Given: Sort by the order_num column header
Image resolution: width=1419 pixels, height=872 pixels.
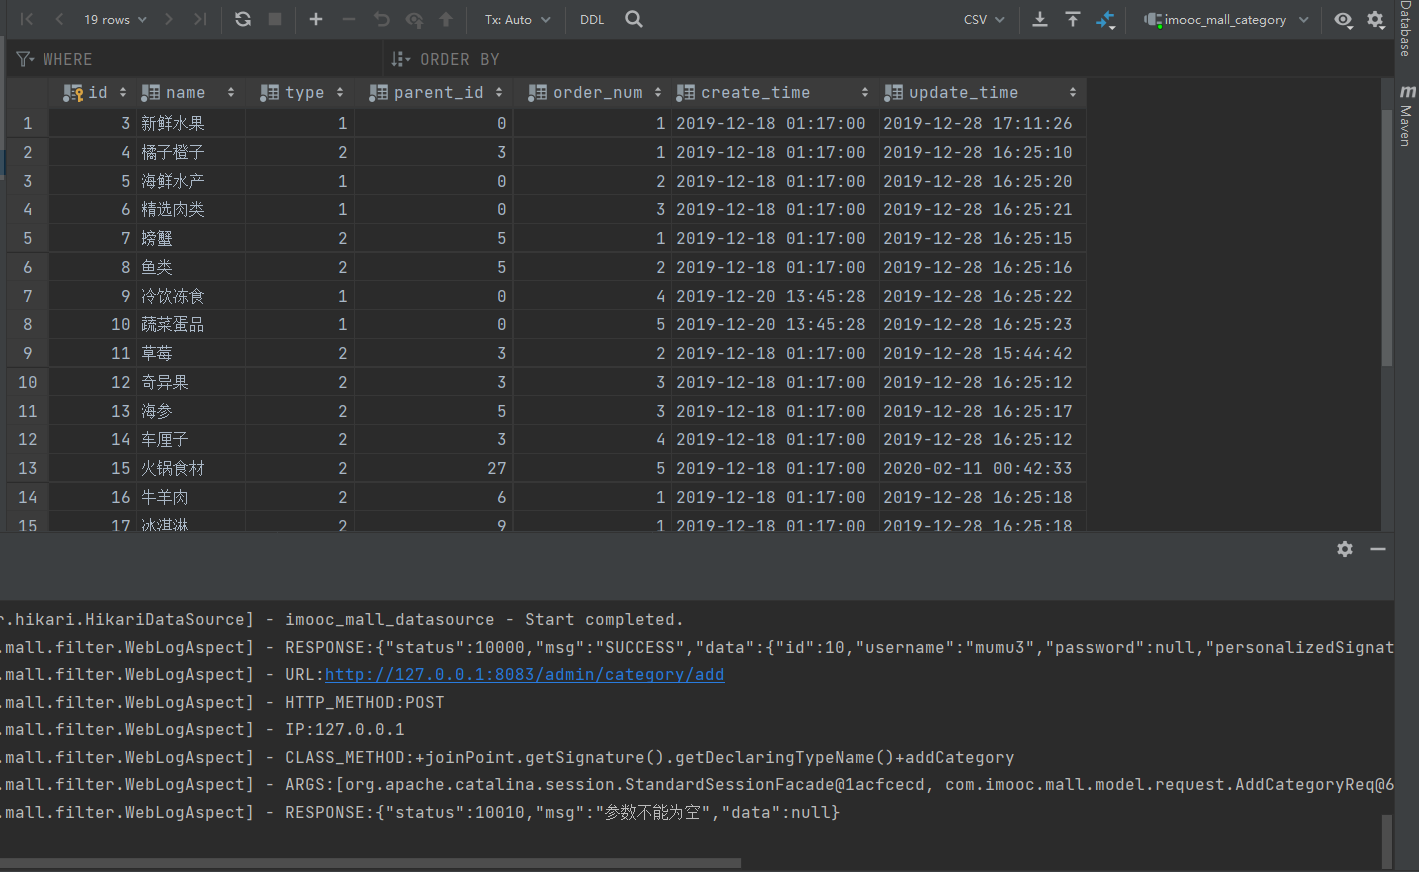Looking at the screenshot, I should click(x=597, y=93).
